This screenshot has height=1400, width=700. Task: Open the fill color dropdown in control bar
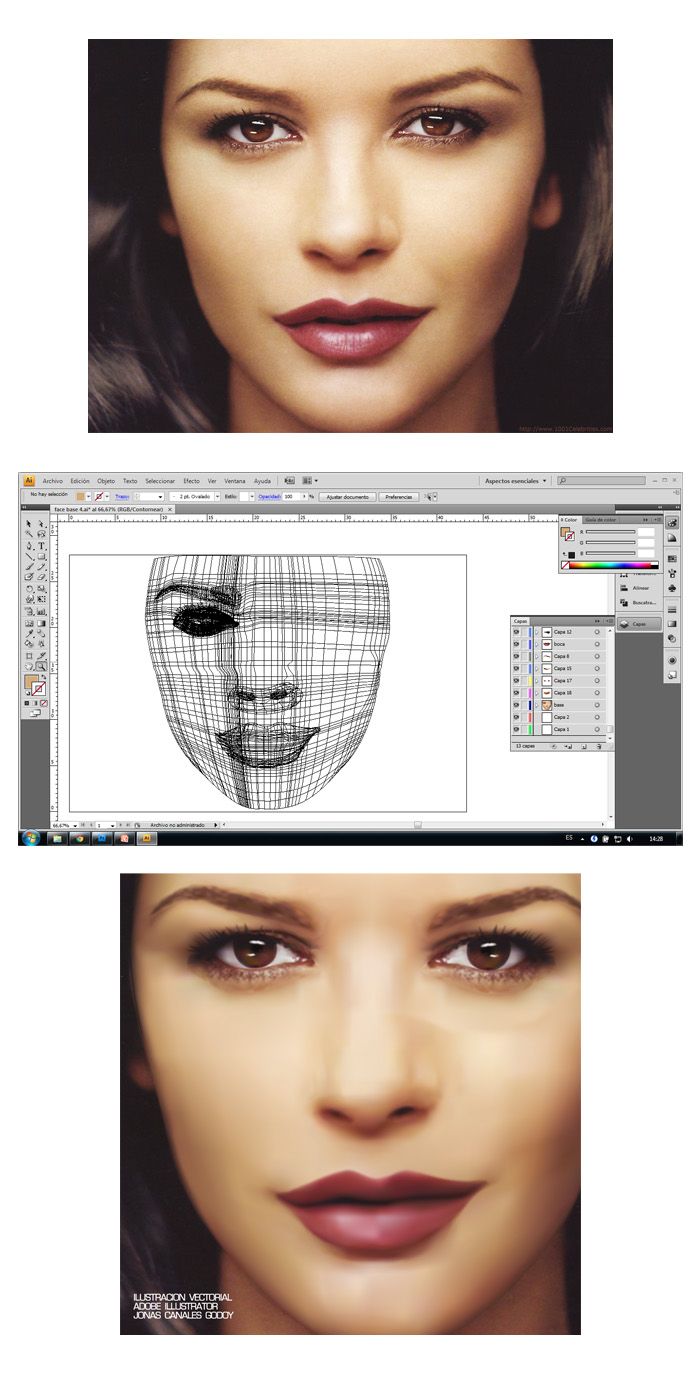click(89, 496)
